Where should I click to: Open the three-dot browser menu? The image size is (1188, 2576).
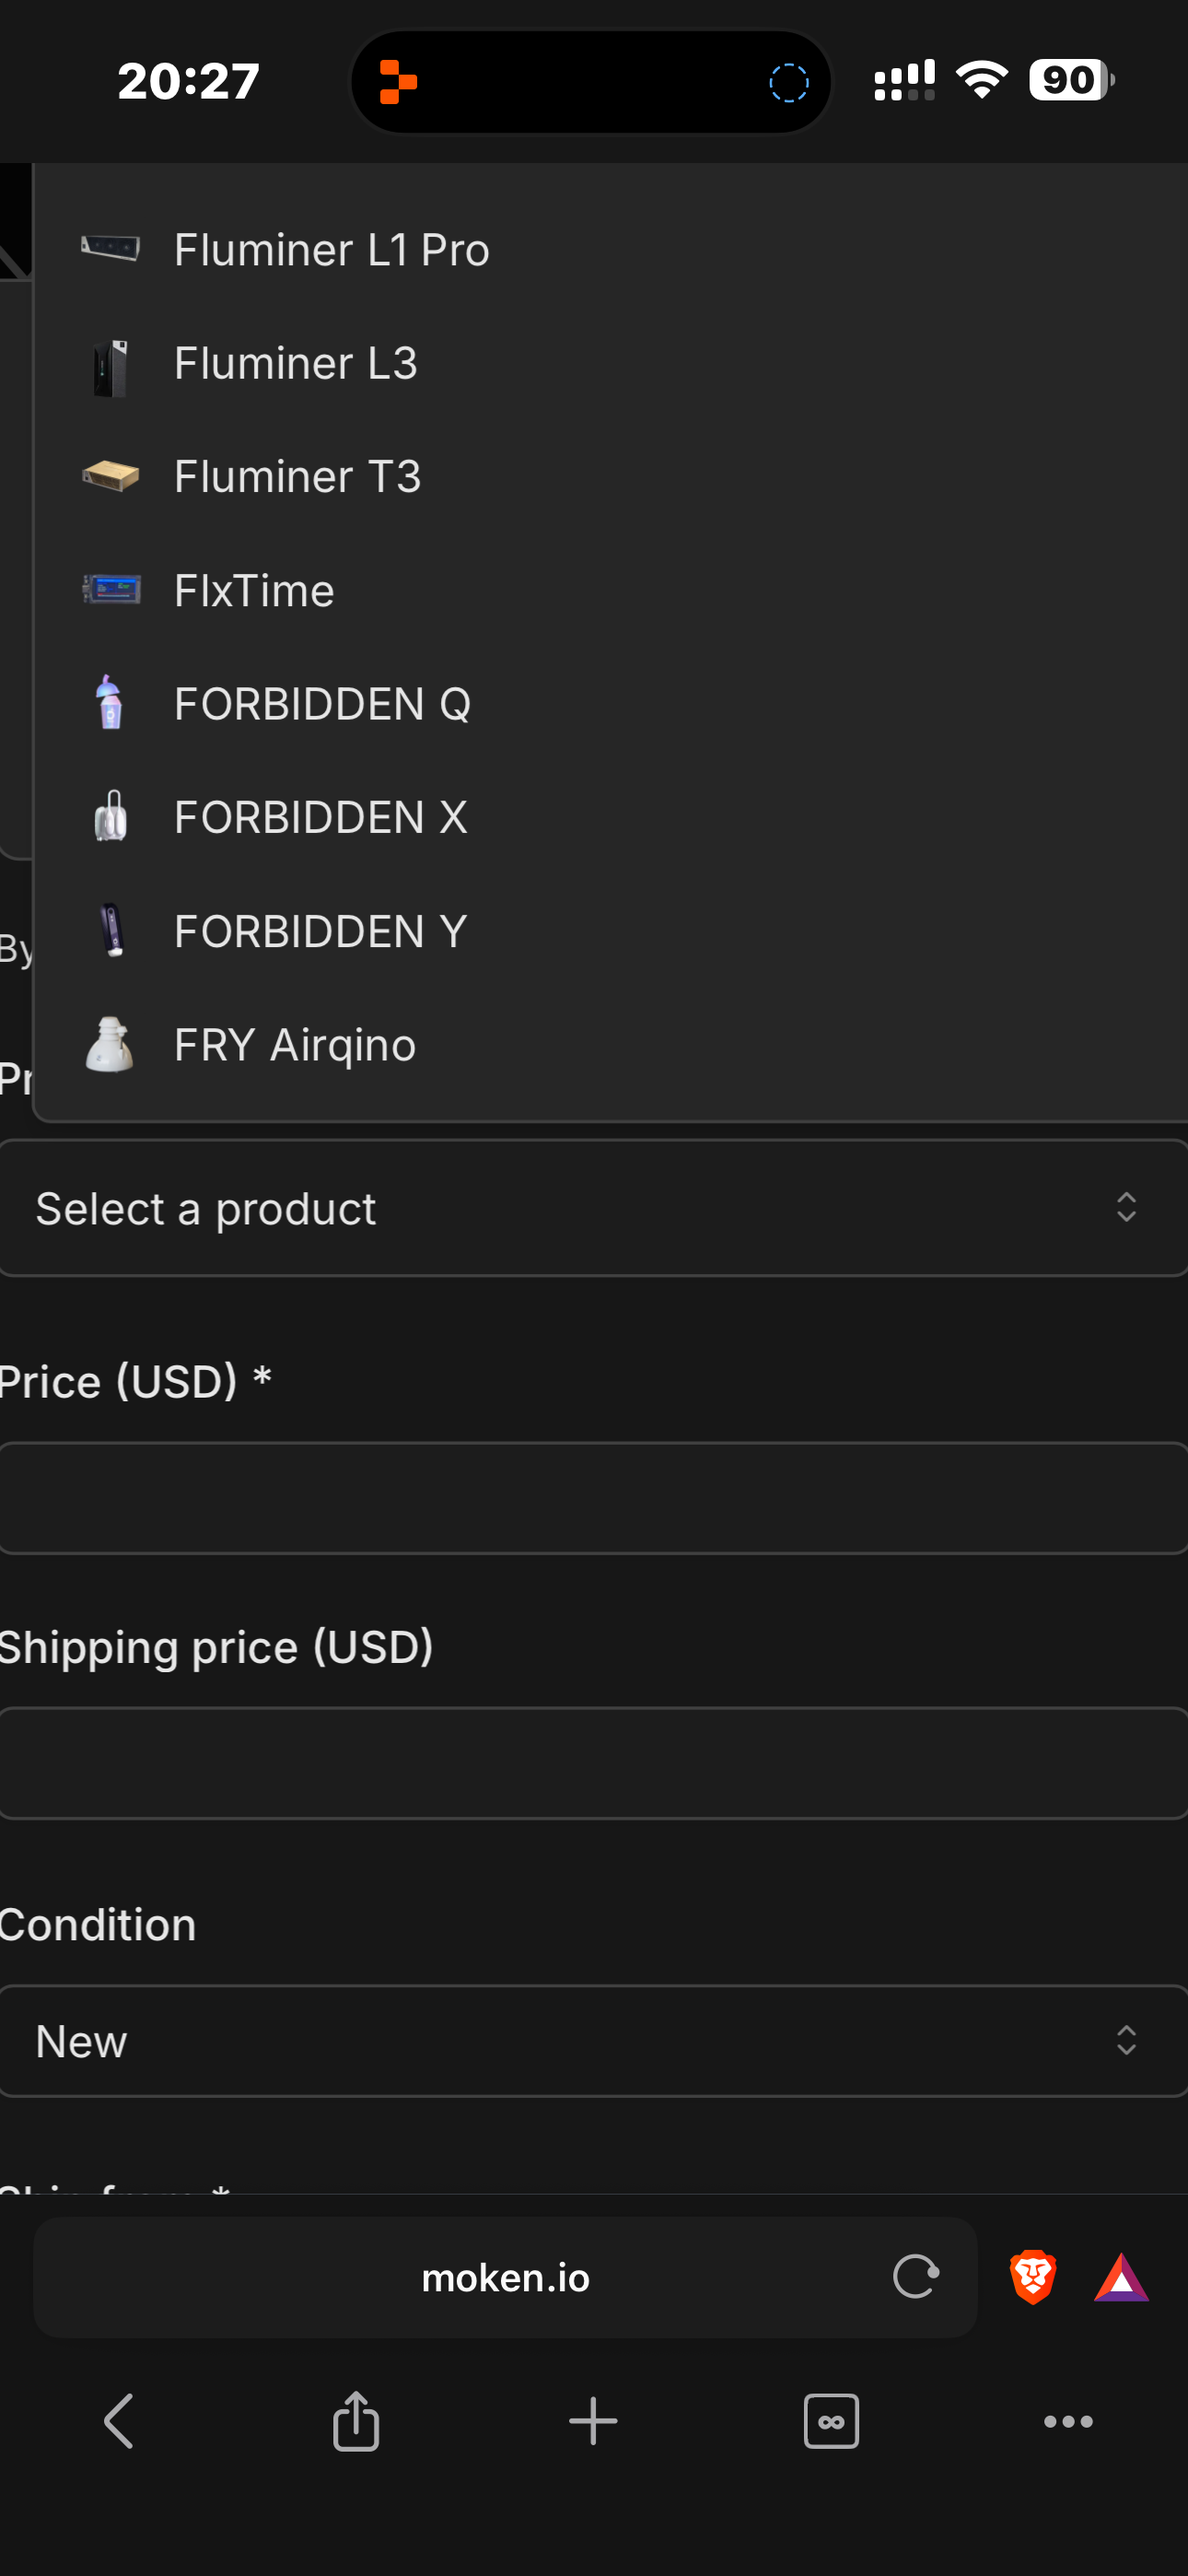tap(1068, 2421)
